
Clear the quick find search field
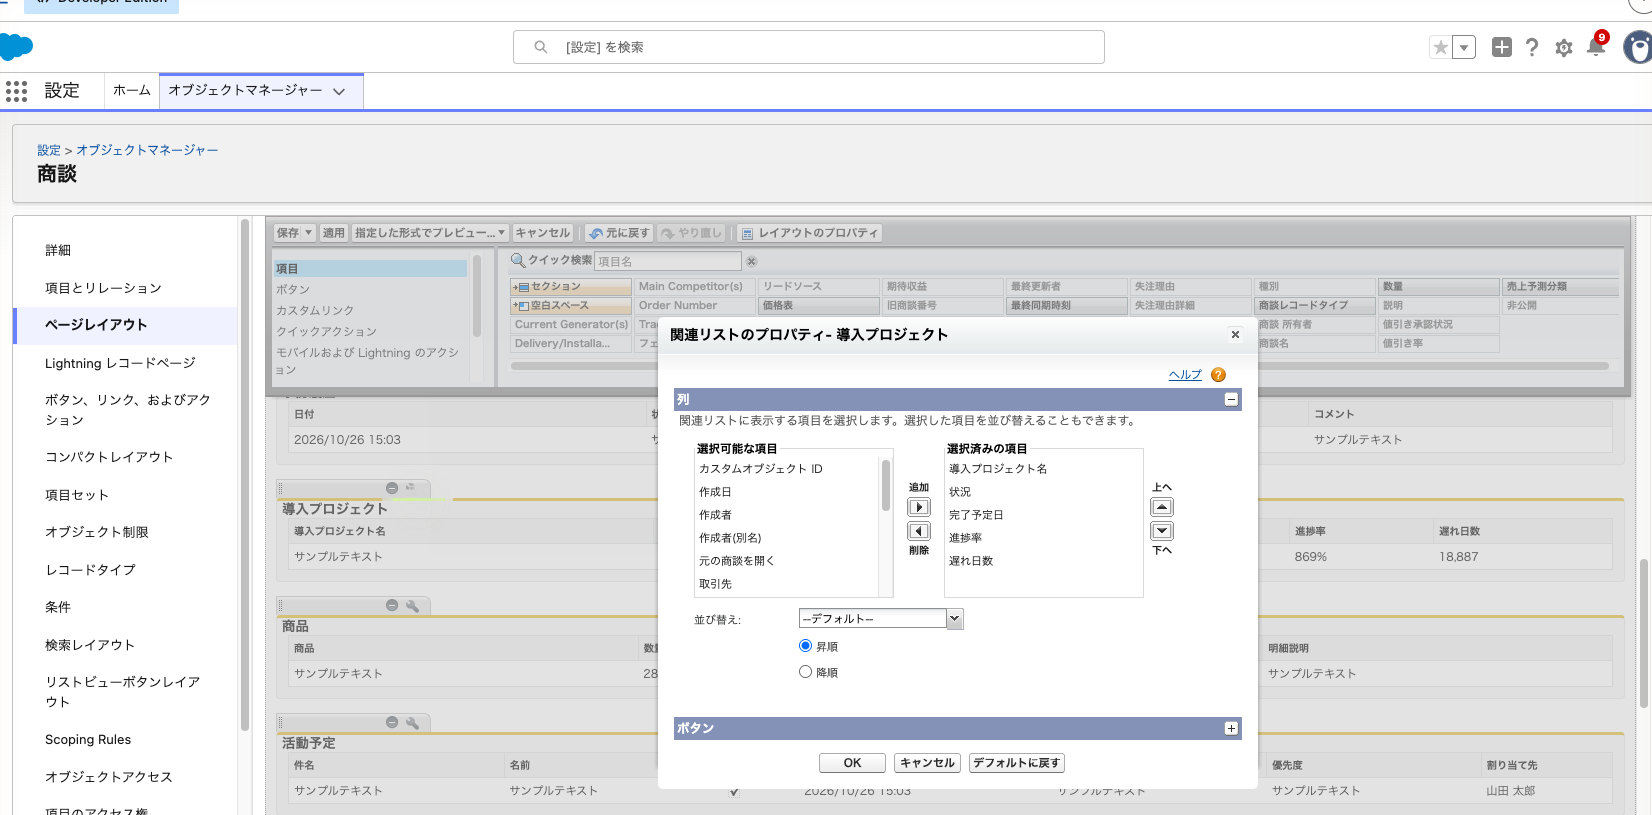coord(751,261)
